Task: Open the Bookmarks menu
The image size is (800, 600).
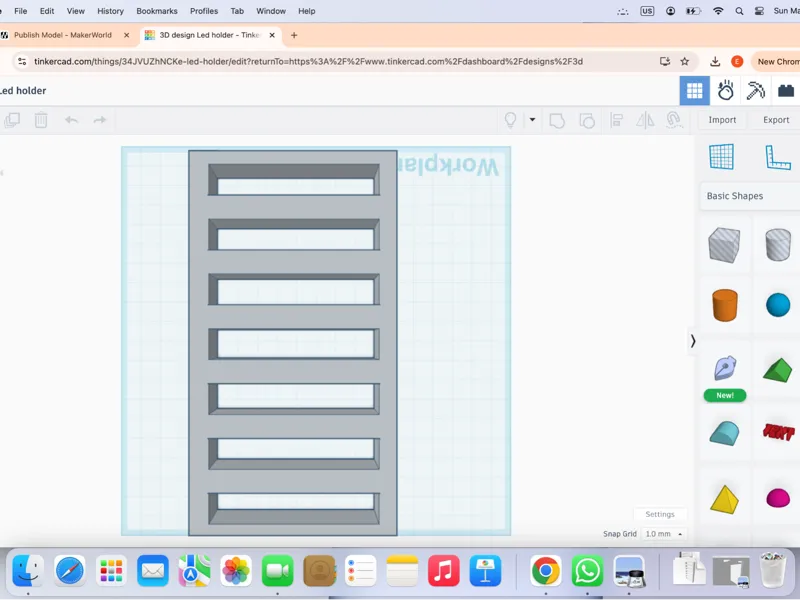Action: [x=157, y=11]
